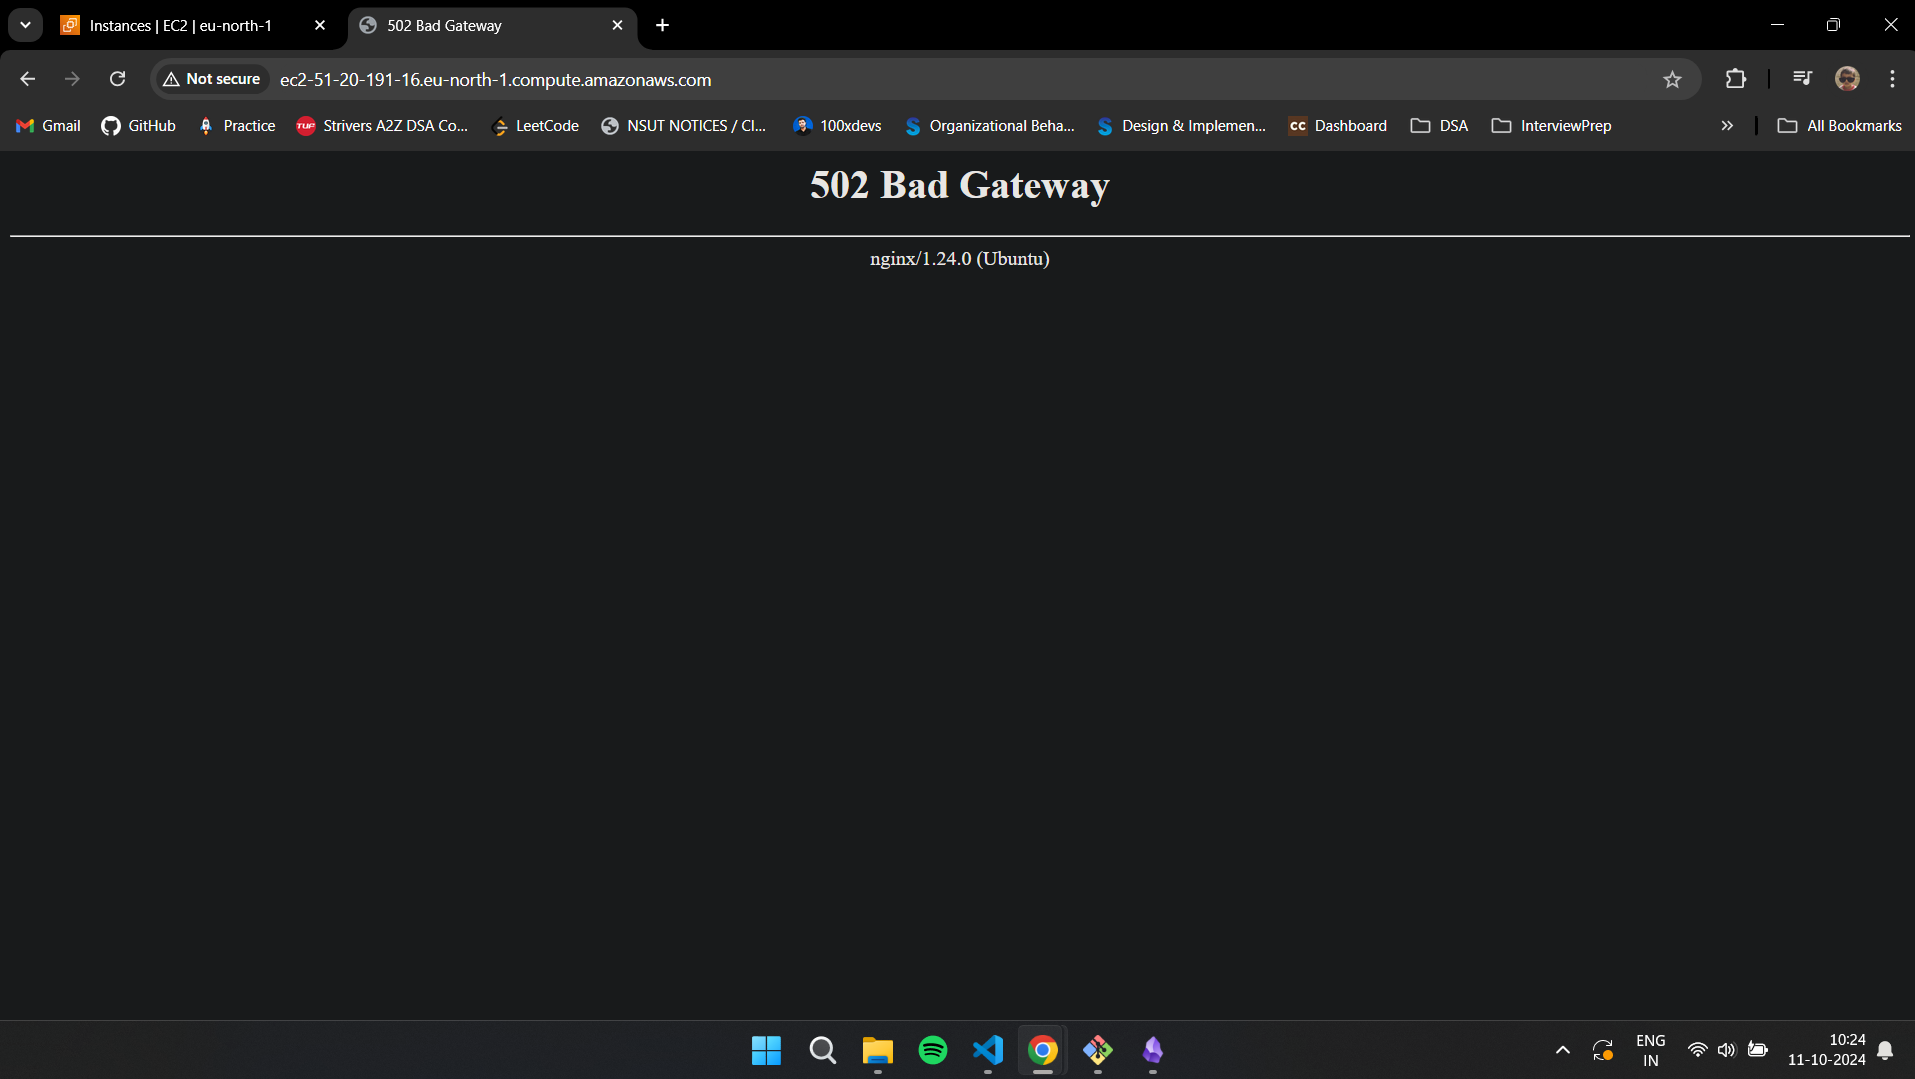Open the Chrome profile avatar
This screenshot has height=1079, width=1915.
pyautogui.click(x=1847, y=79)
